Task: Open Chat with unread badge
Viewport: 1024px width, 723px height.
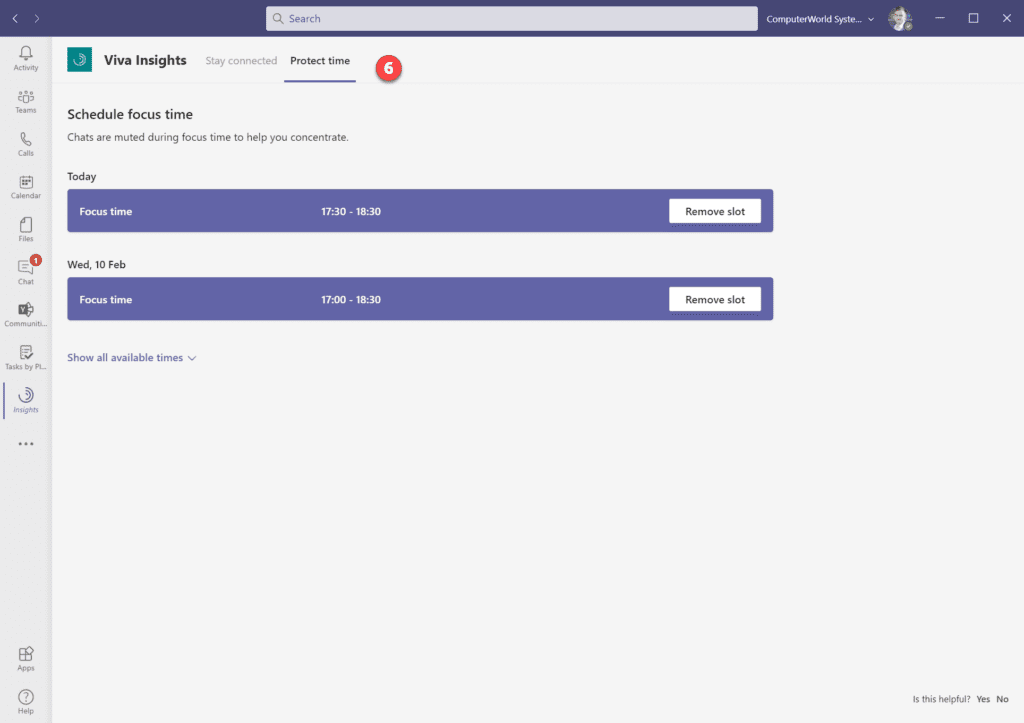Action: (25, 272)
